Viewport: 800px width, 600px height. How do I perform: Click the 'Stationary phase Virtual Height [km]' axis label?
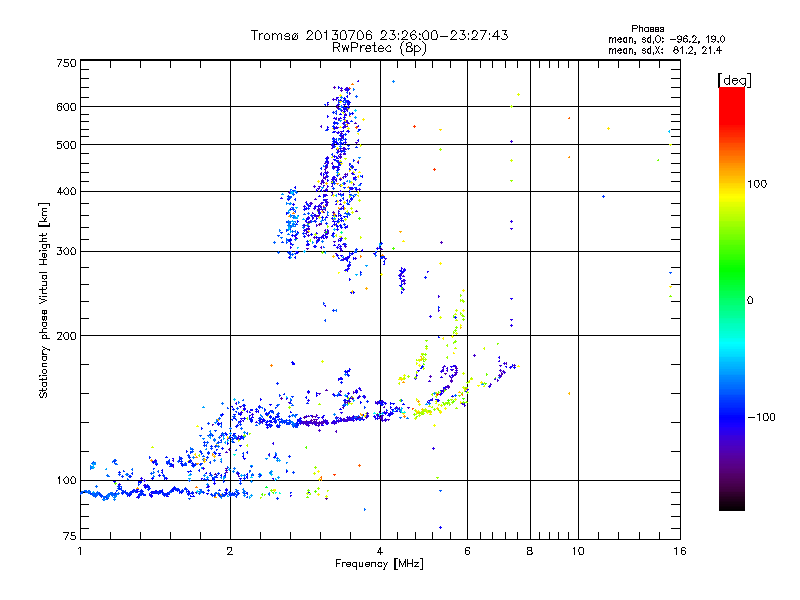pos(44,301)
